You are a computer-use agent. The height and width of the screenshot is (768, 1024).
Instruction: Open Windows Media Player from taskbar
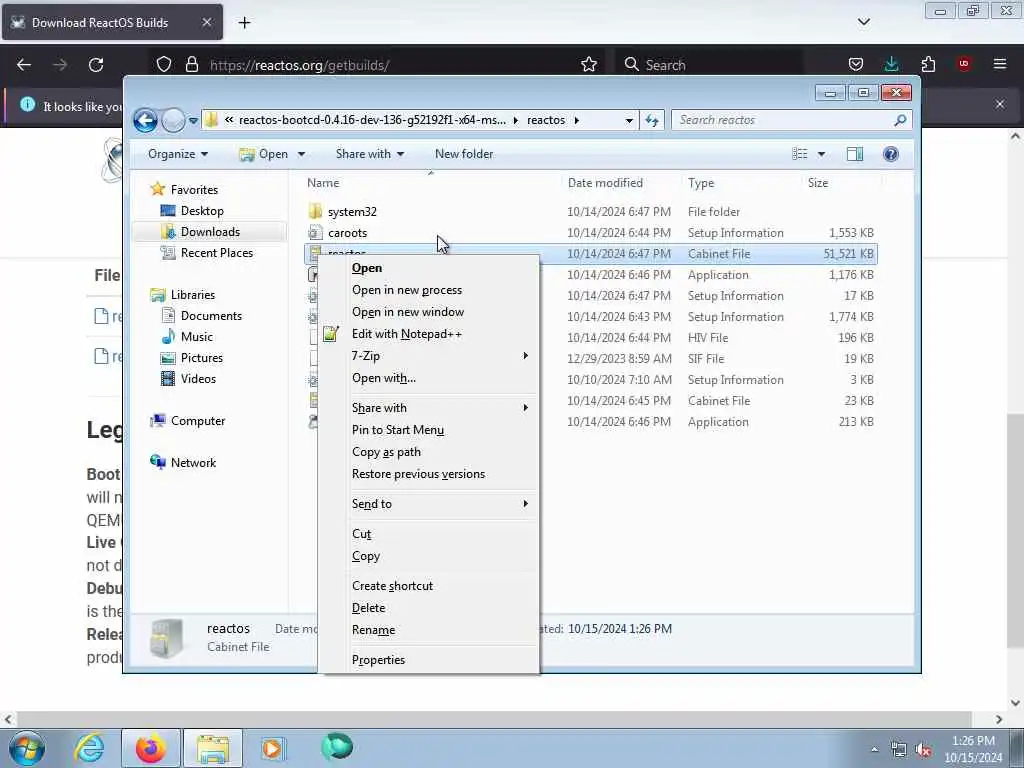click(272, 748)
